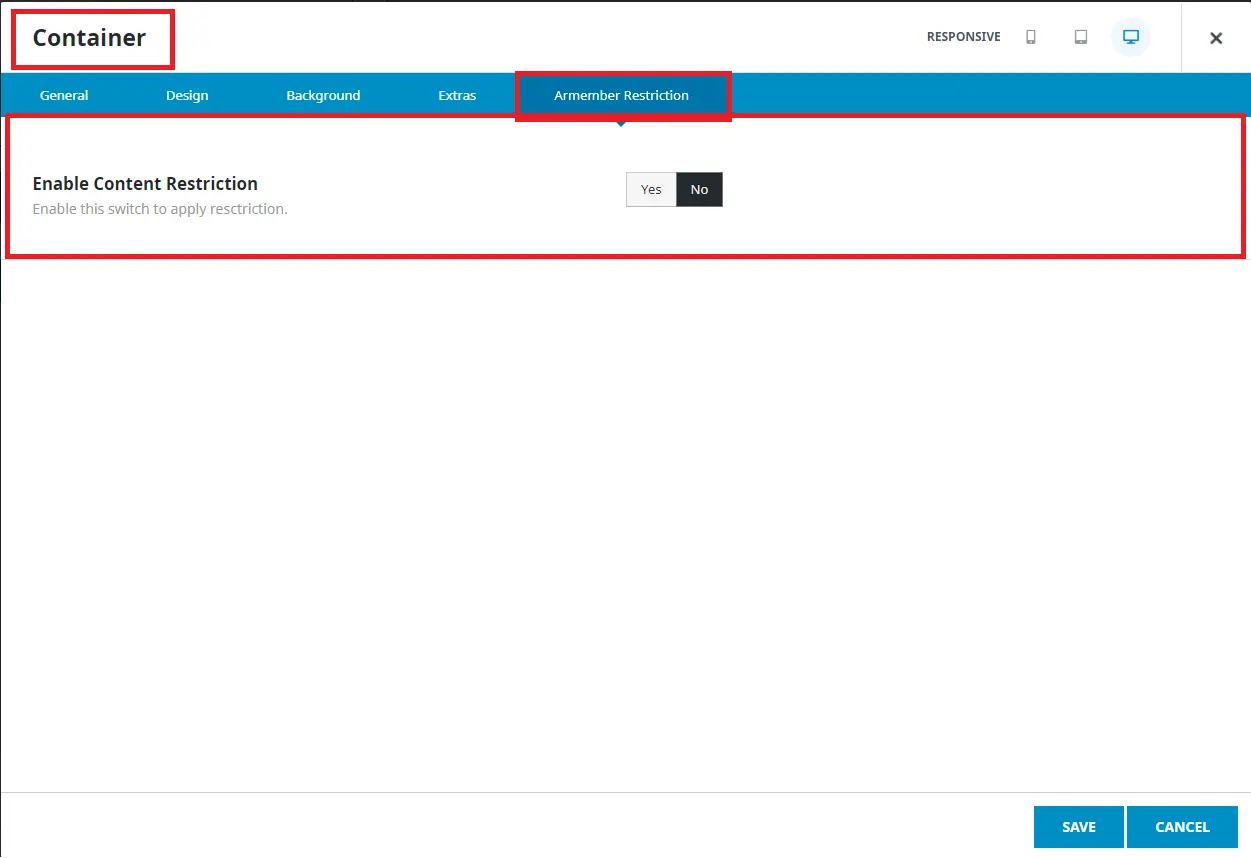This screenshot has height=858, width=1251.
Task: Click the active tab pointer under Armember Restriction
Action: tap(621, 123)
